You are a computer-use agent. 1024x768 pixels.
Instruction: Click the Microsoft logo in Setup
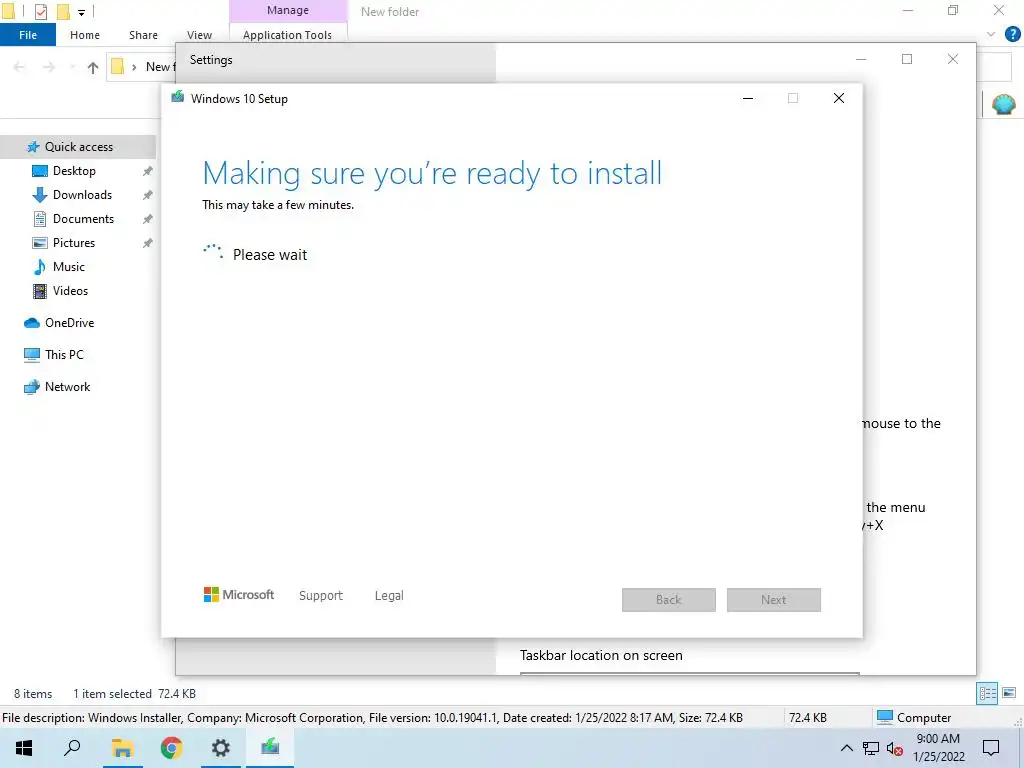click(239, 595)
